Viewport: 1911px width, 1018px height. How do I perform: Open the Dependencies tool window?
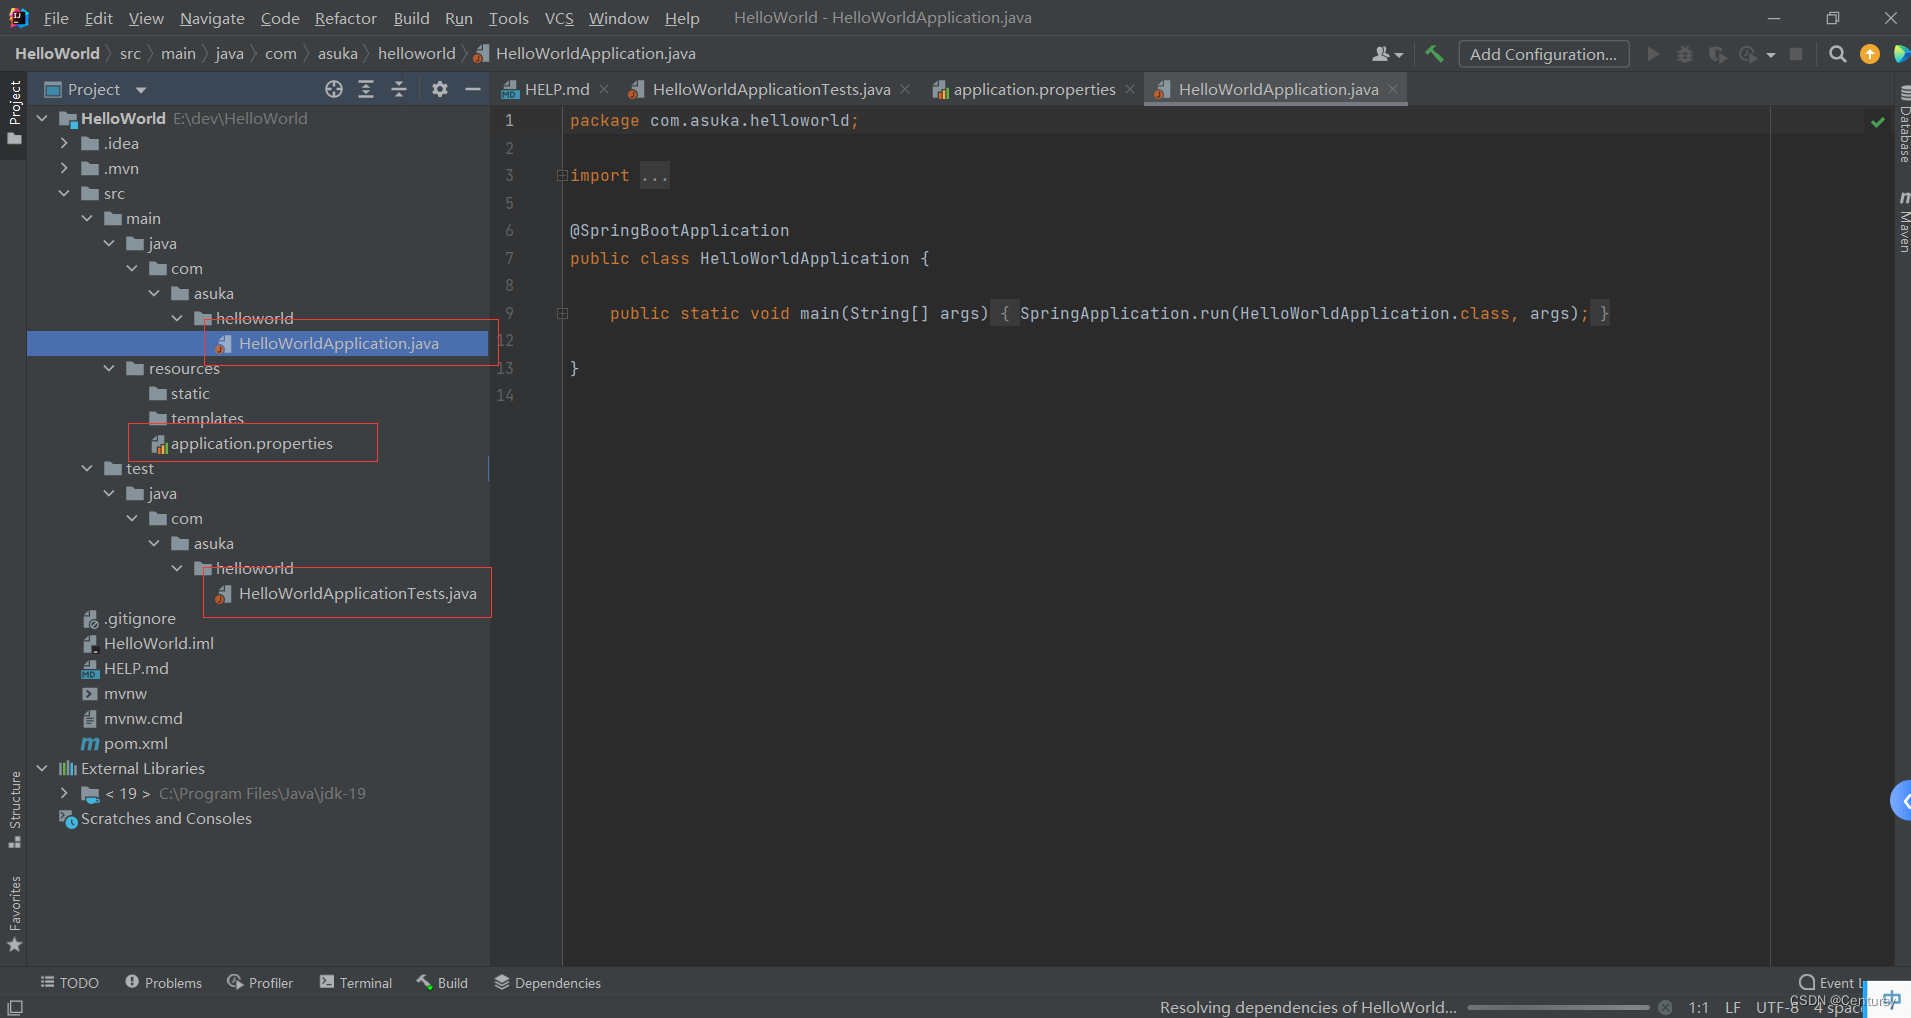point(547,982)
